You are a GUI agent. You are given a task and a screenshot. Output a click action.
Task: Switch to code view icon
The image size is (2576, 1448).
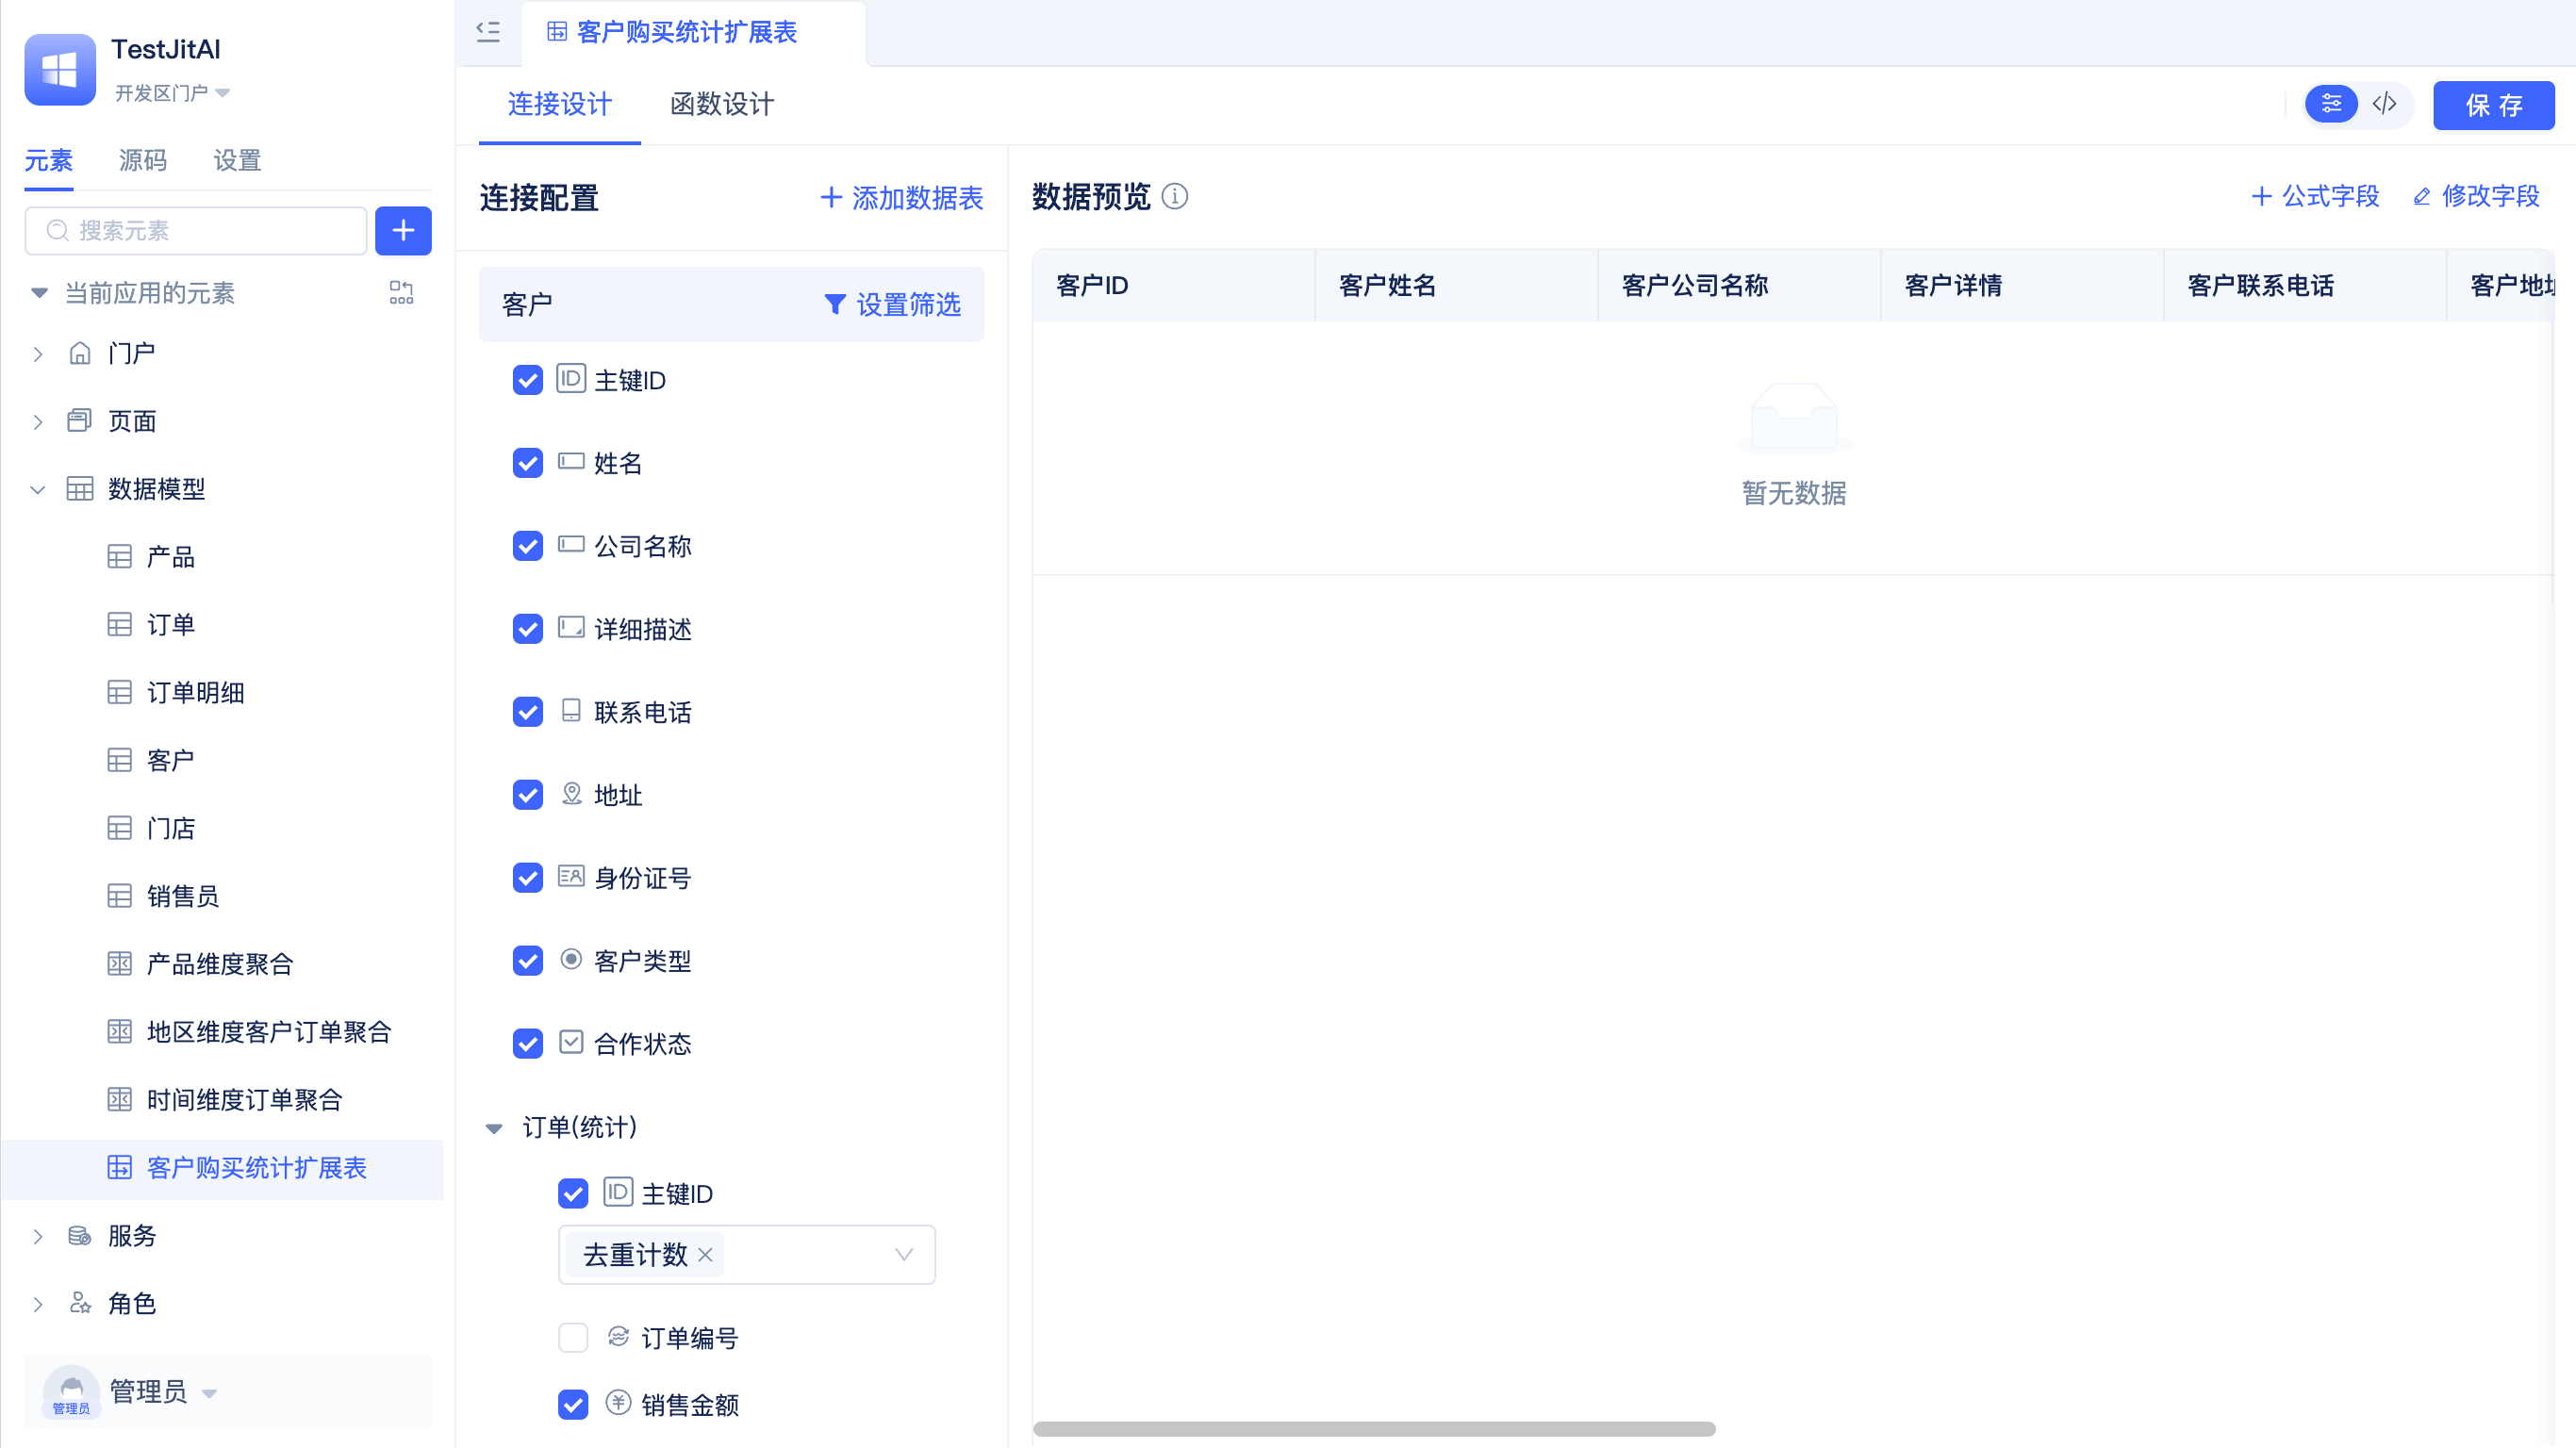2384,104
